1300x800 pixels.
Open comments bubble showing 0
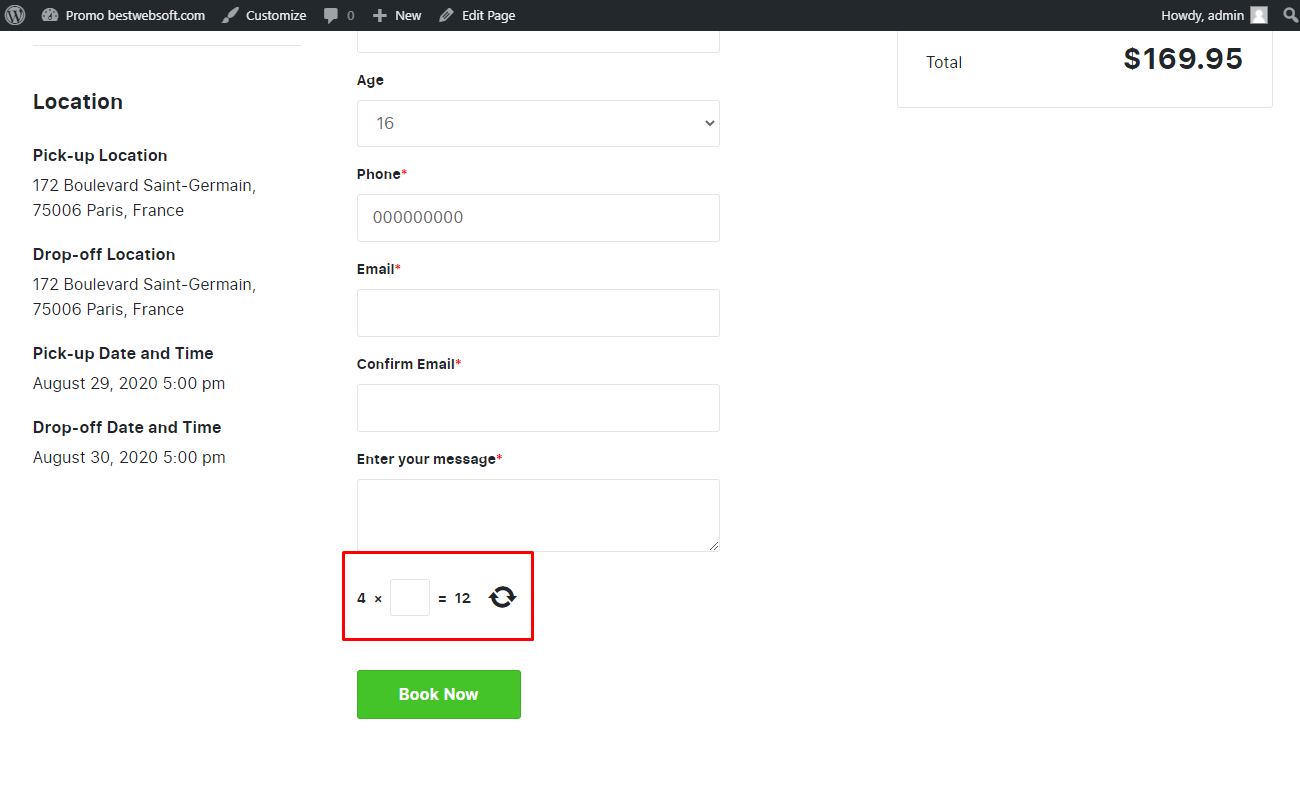click(x=339, y=15)
